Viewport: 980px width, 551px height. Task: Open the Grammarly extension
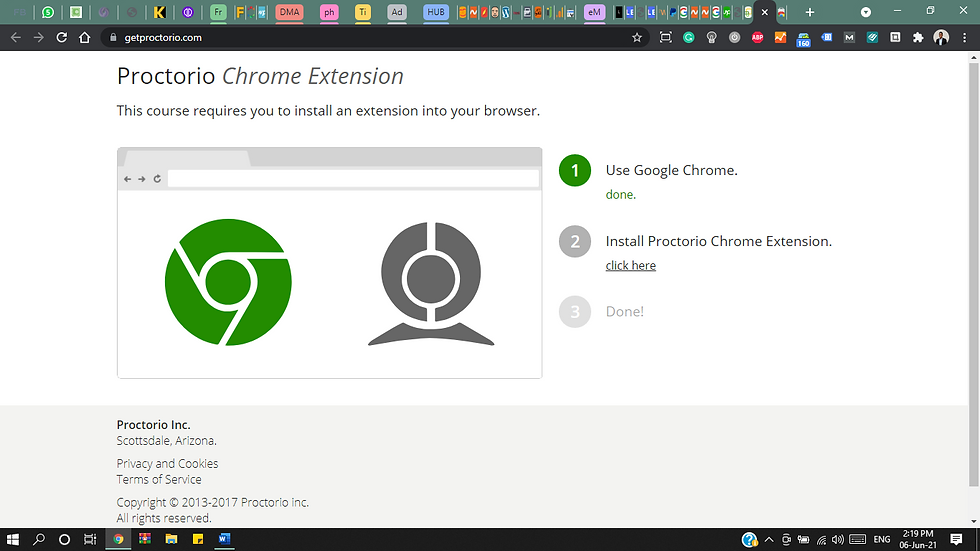coord(689,37)
